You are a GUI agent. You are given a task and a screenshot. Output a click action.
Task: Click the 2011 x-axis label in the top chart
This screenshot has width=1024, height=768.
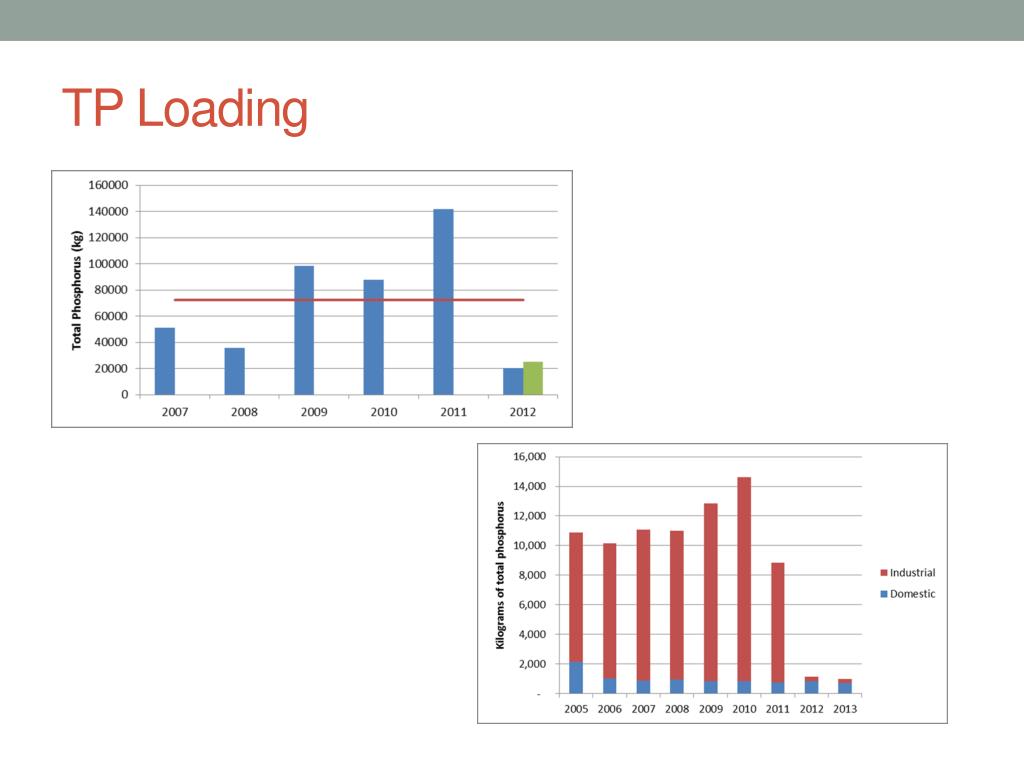tap(453, 412)
